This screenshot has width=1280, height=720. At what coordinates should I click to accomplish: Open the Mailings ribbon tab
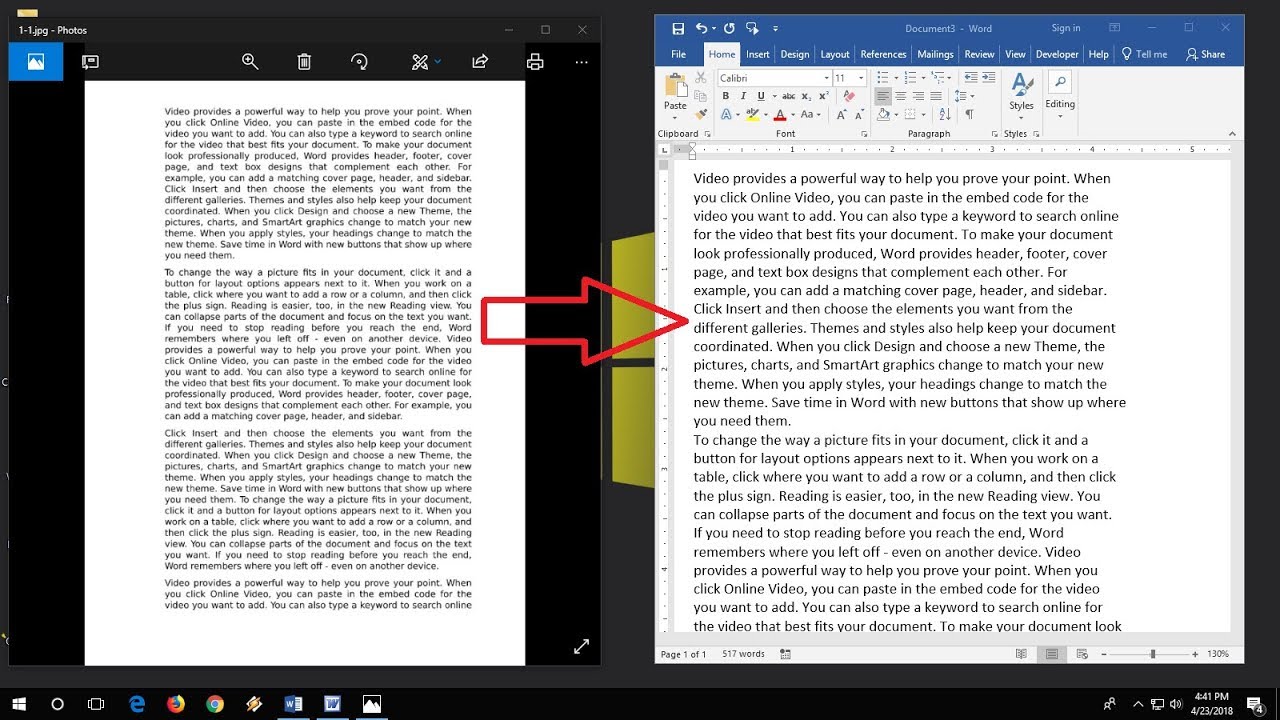935,54
